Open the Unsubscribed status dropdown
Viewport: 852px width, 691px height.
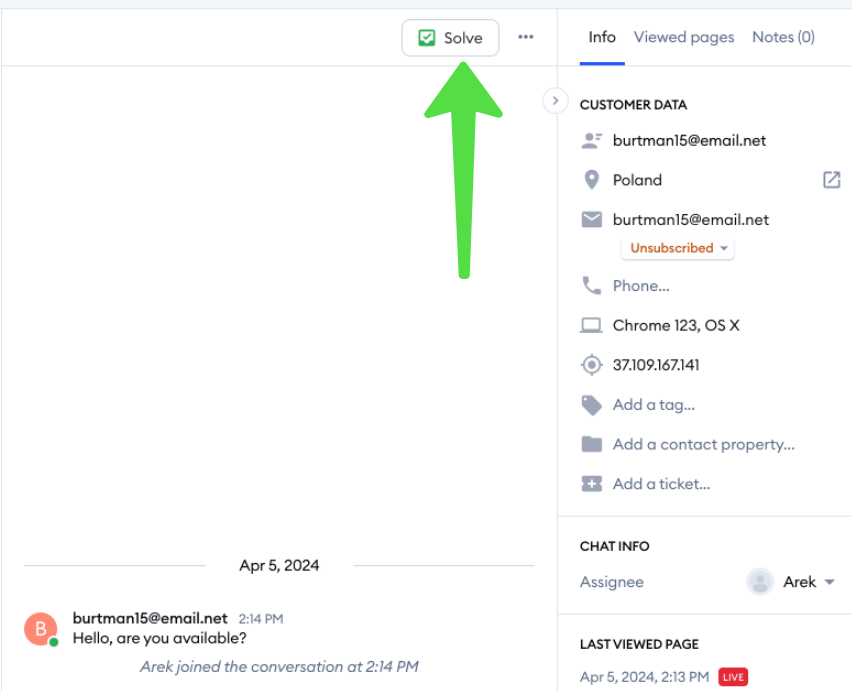(677, 247)
